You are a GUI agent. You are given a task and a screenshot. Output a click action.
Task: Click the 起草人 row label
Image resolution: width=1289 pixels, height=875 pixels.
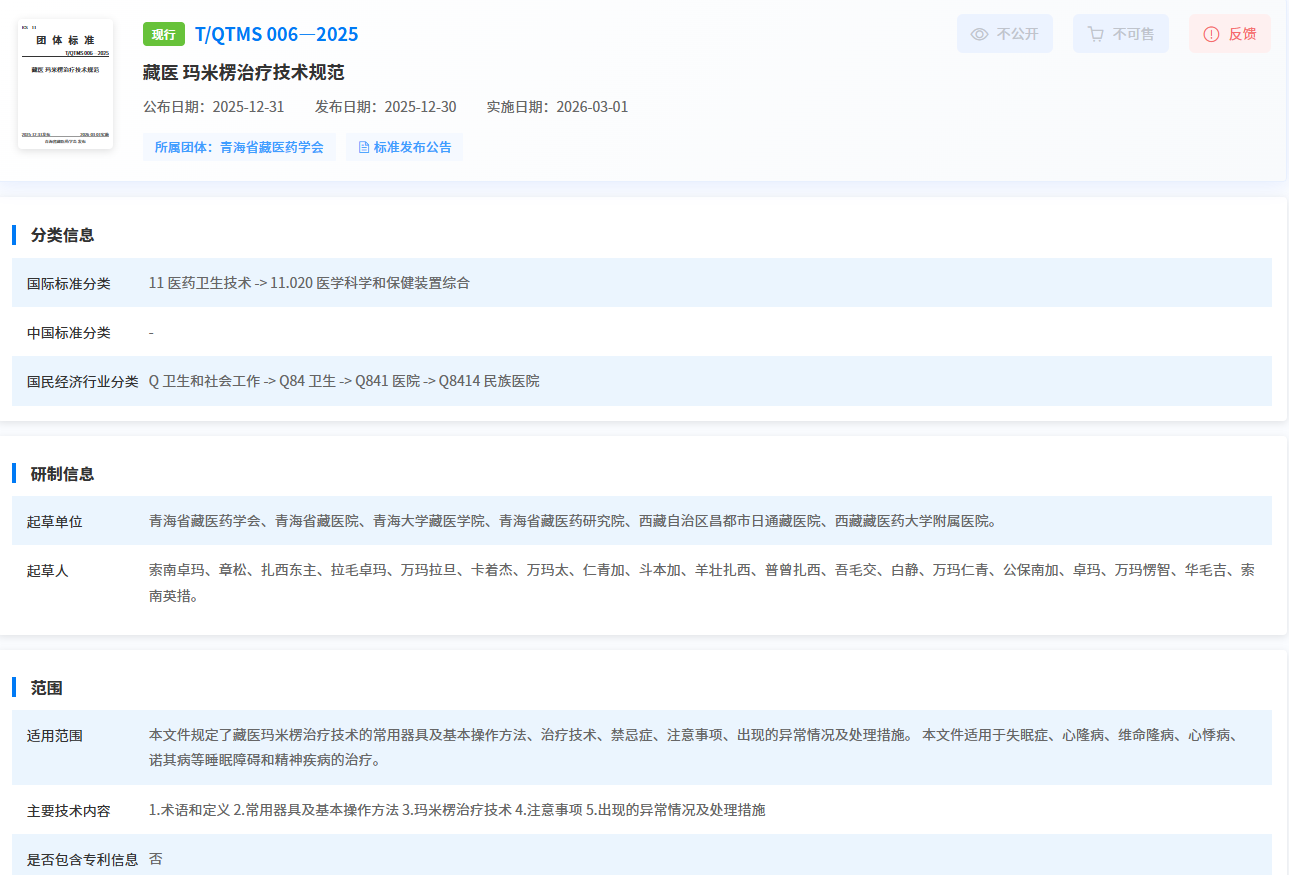click(x=48, y=570)
